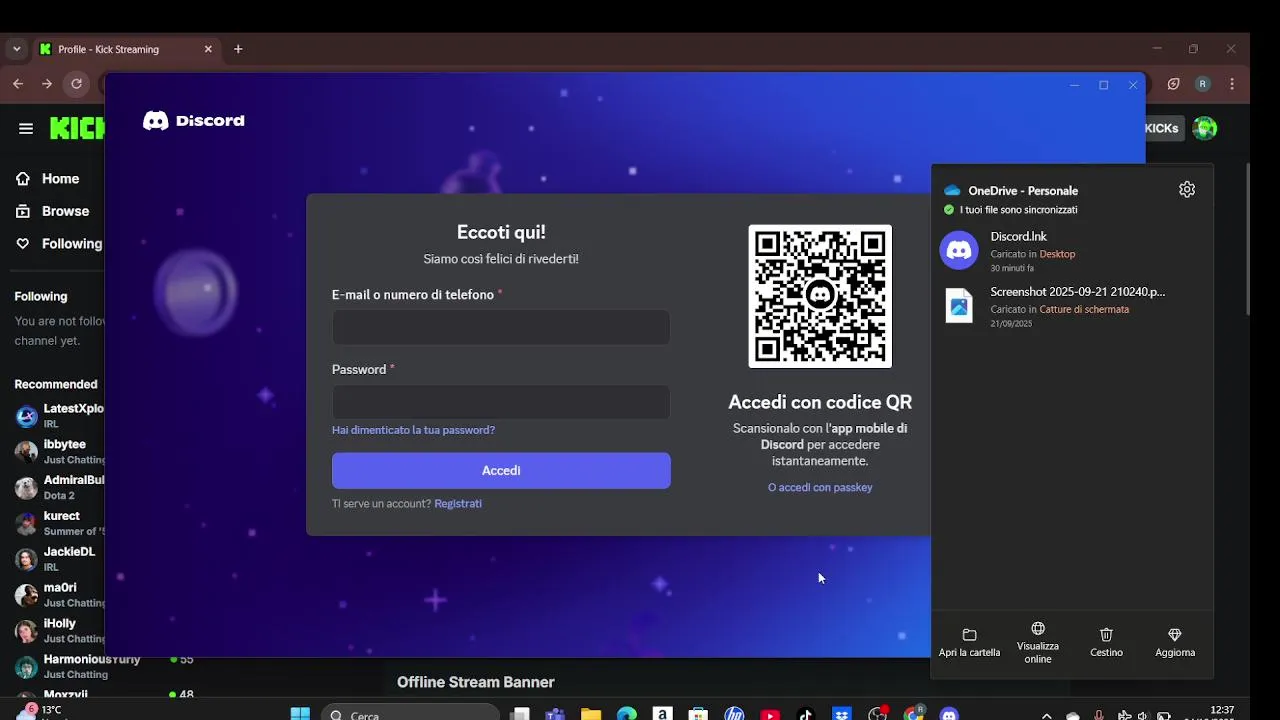Click the Discord logo in login window
The image size is (1280, 720).
[x=194, y=121]
